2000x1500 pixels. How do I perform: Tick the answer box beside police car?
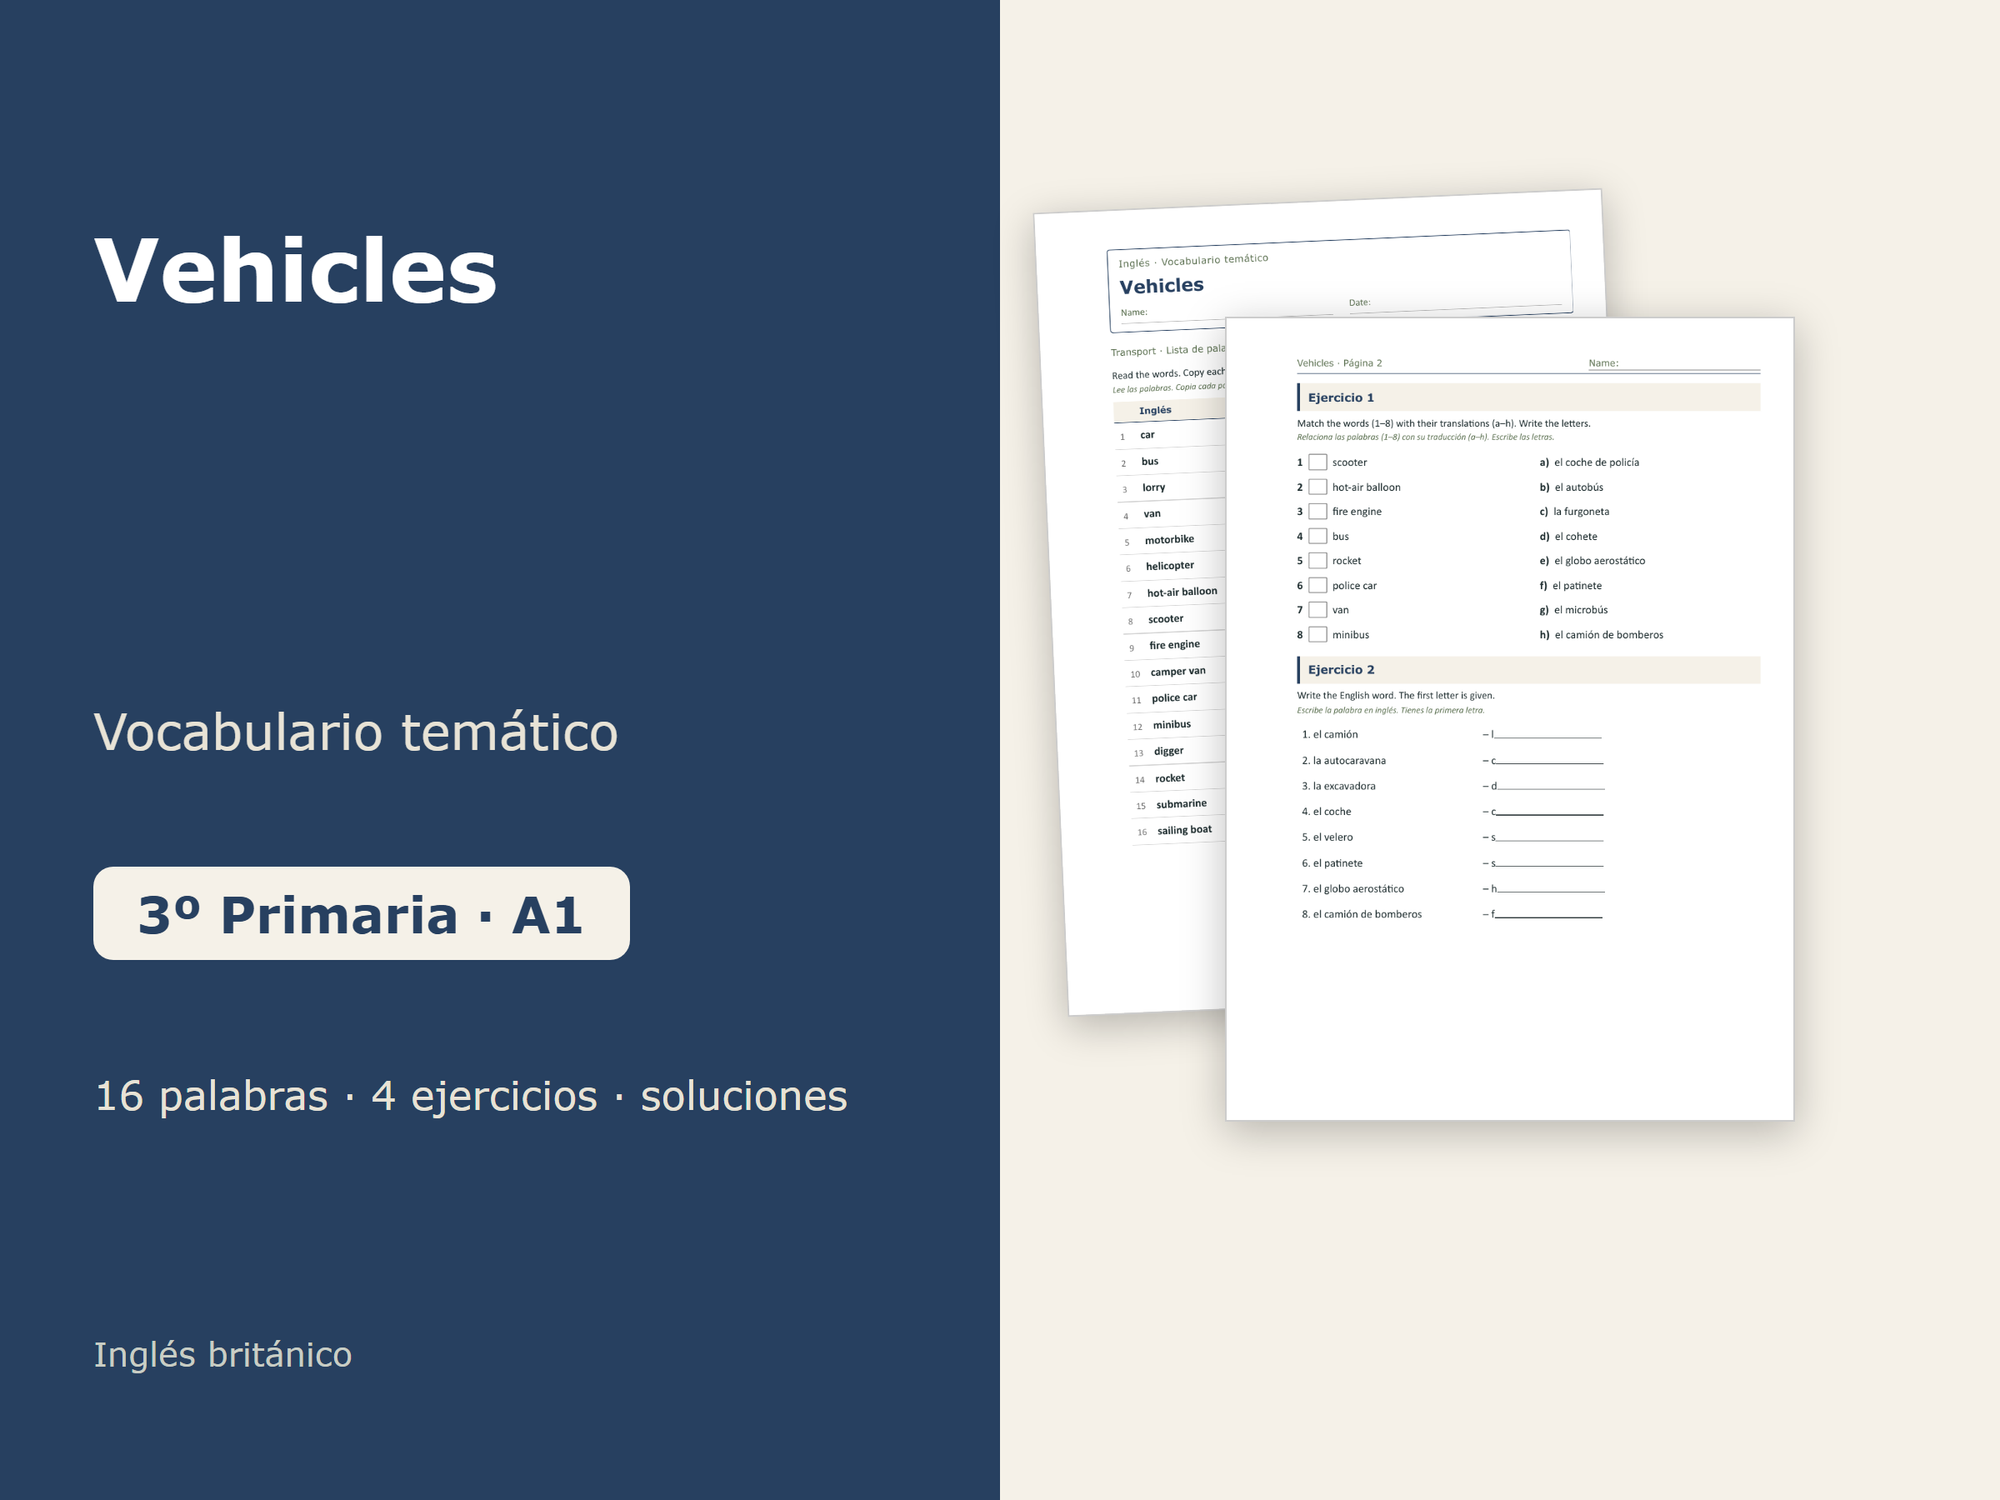(1318, 585)
